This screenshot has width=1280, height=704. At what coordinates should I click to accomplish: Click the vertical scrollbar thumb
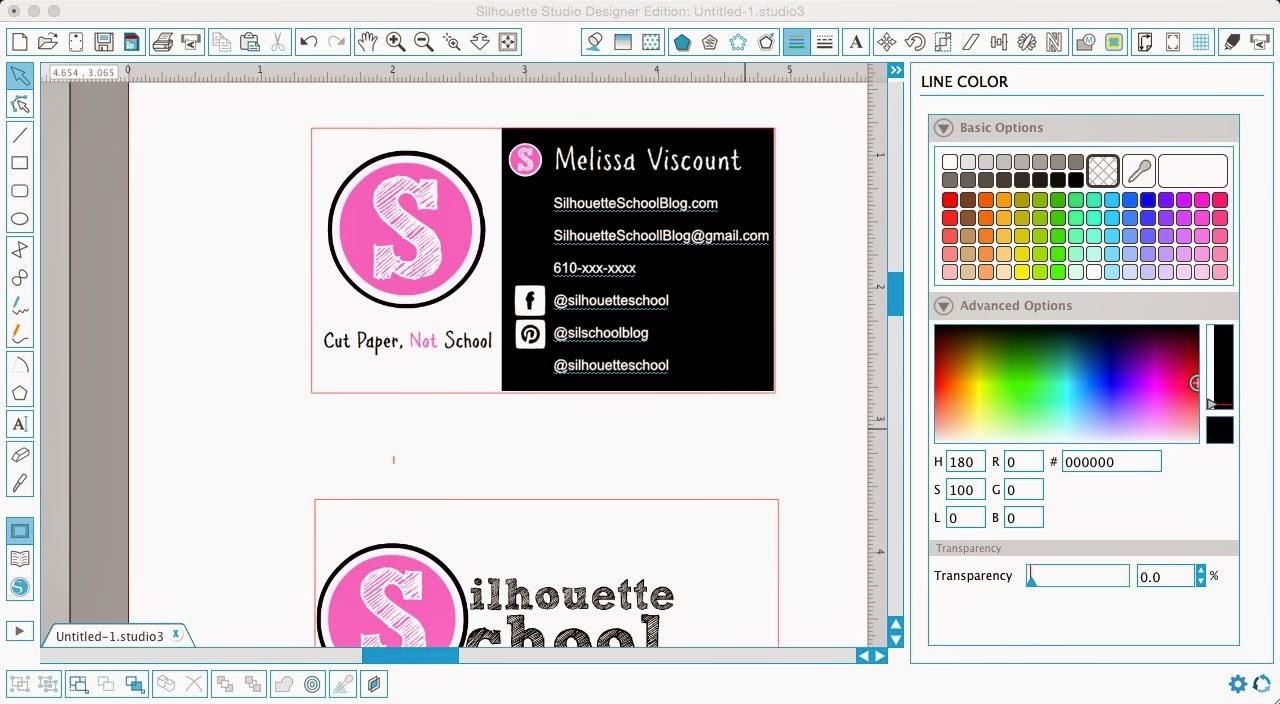tap(895, 294)
